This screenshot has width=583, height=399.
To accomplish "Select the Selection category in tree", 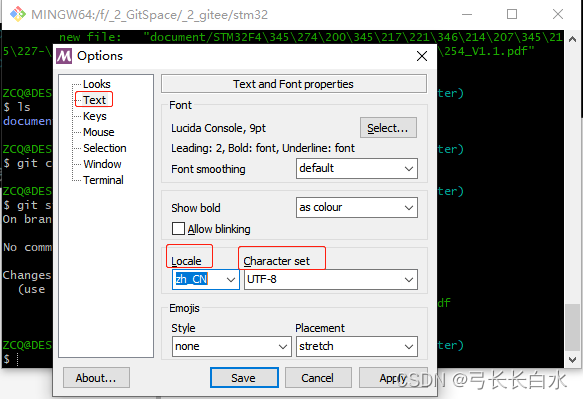I will tap(104, 148).
